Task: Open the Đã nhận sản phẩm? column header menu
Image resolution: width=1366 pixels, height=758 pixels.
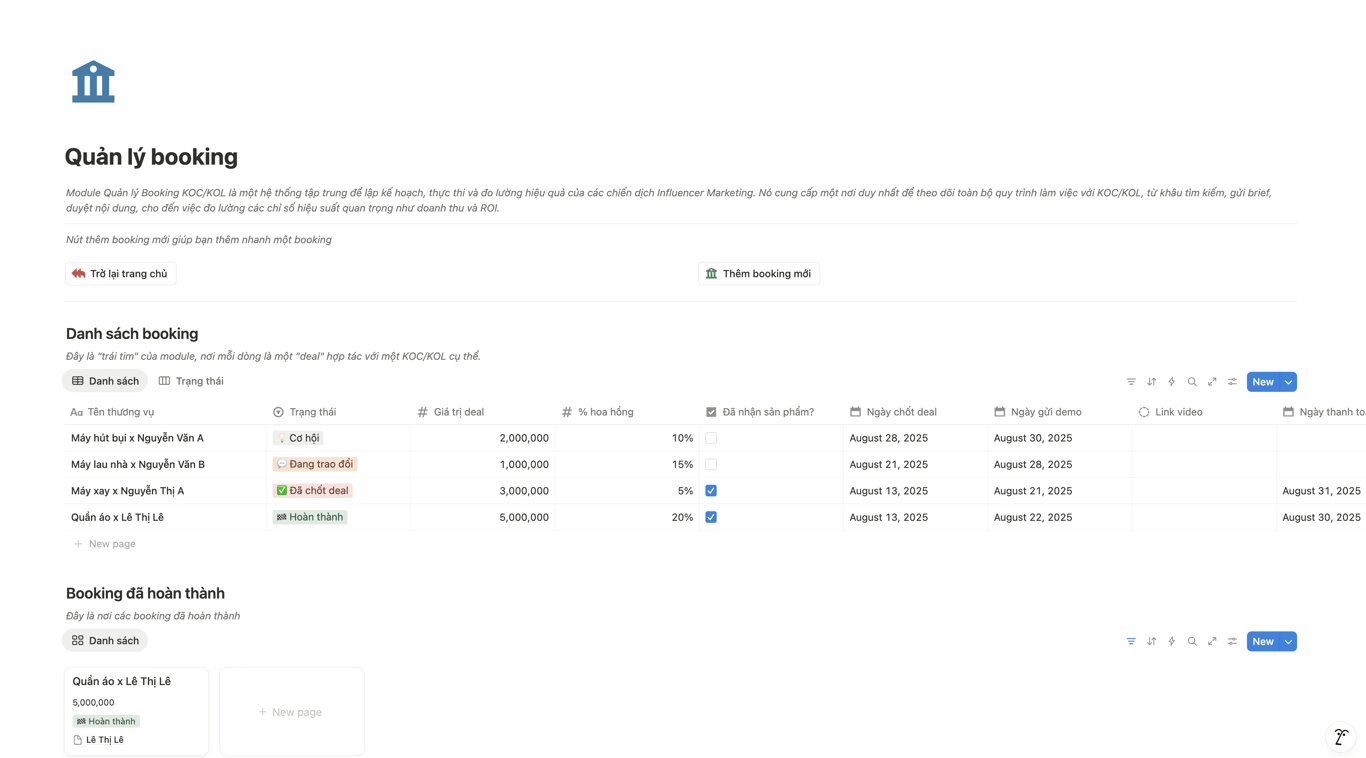Action: click(771, 412)
